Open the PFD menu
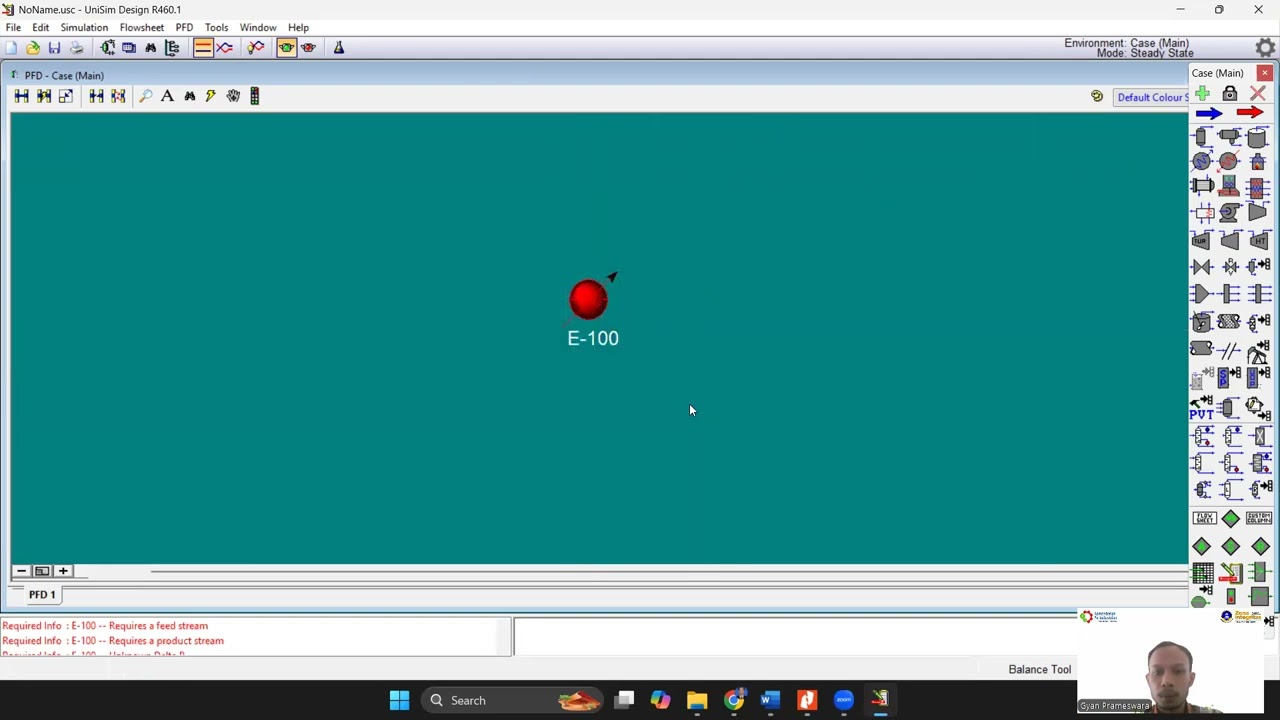The image size is (1280, 720). click(184, 27)
